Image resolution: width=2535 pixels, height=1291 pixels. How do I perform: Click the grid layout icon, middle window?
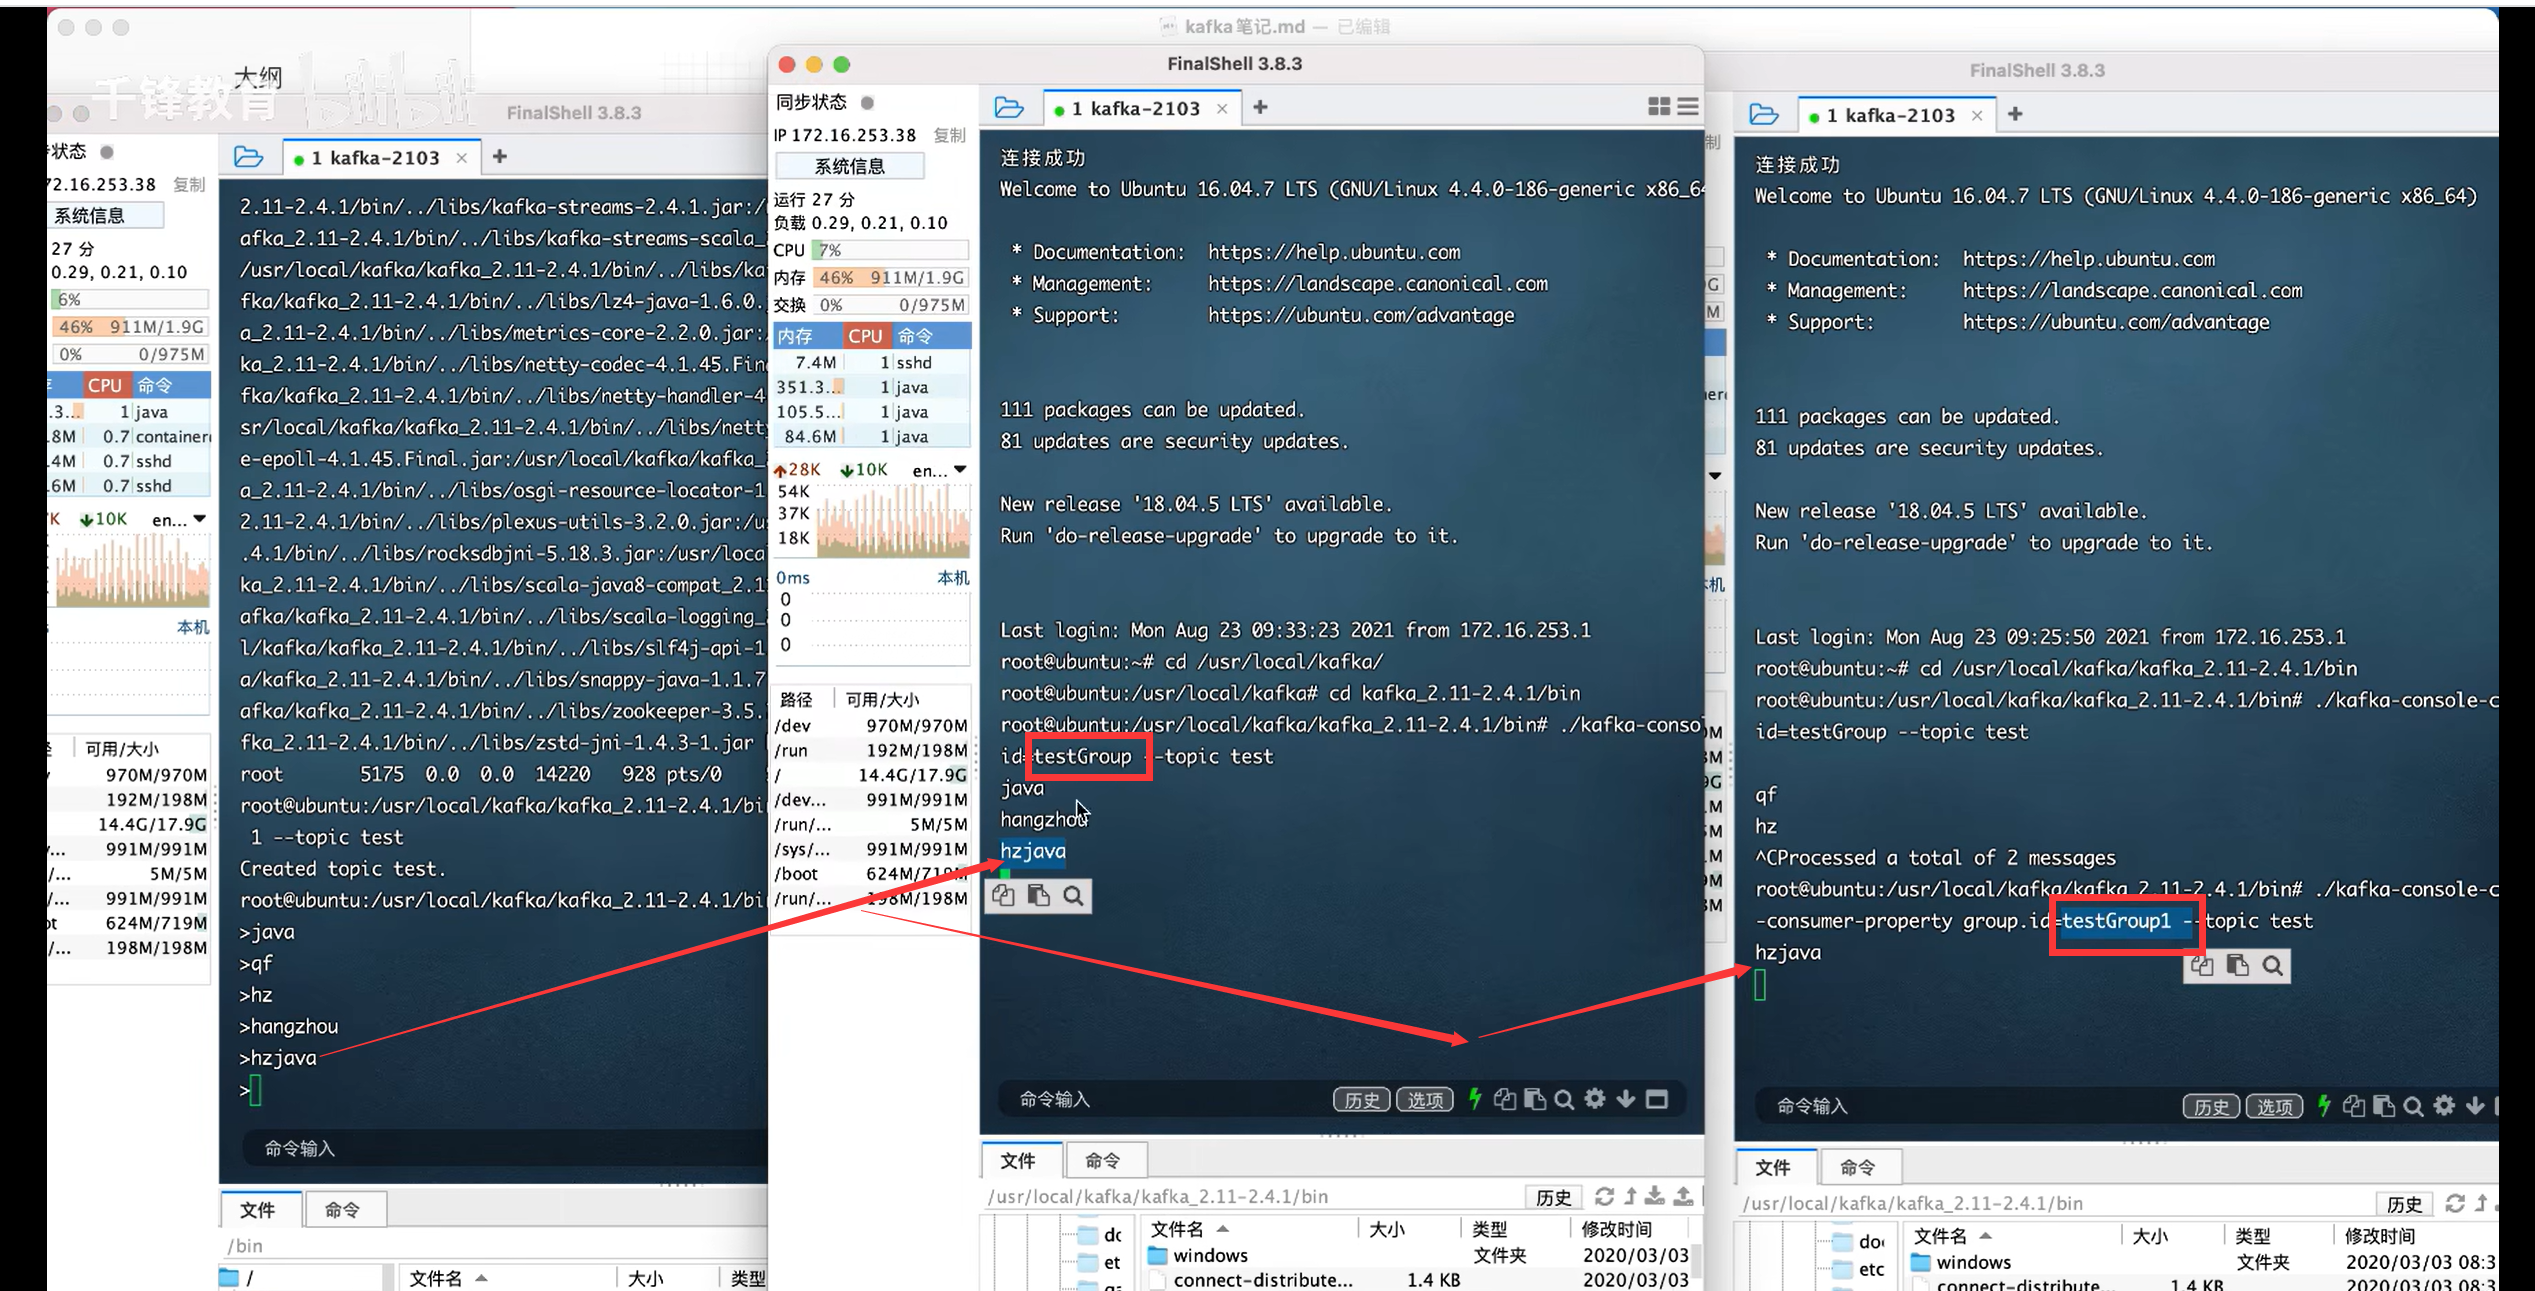1658,107
